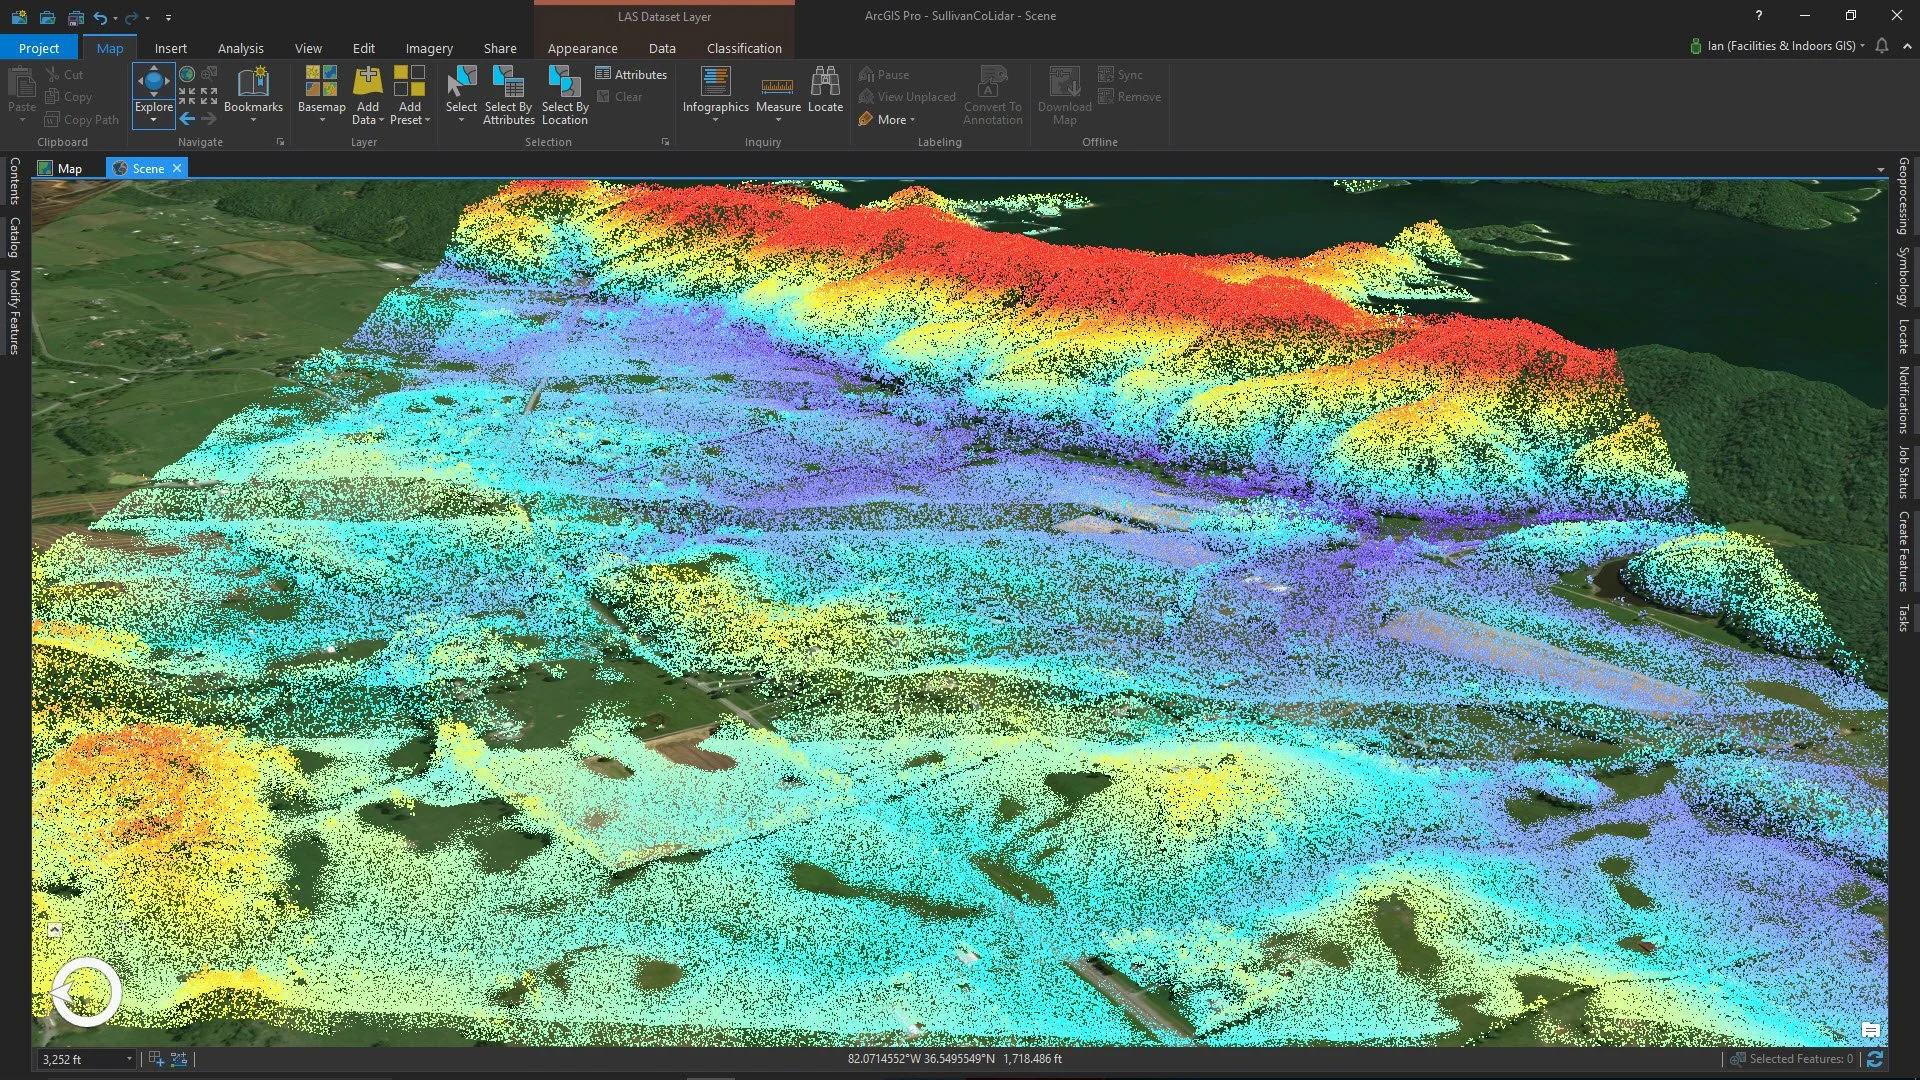Viewport: 1920px width, 1080px height.
Task: Open the Appearance ribbon tab
Action: pos(582,48)
